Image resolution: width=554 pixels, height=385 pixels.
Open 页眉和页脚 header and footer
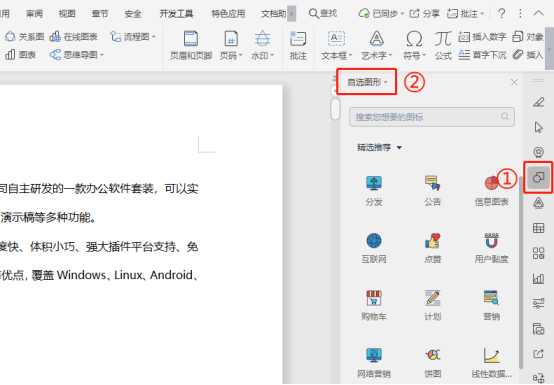coord(191,46)
